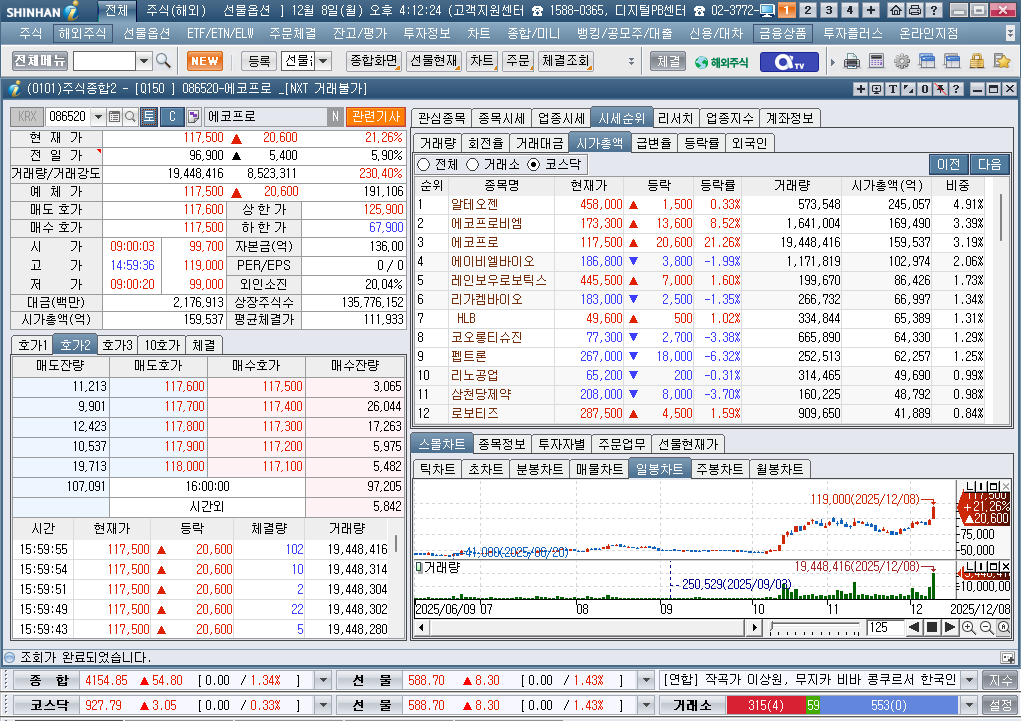The image size is (1021, 721).
Task: Open settings via the gear icon
Action: tap(902, 61)
